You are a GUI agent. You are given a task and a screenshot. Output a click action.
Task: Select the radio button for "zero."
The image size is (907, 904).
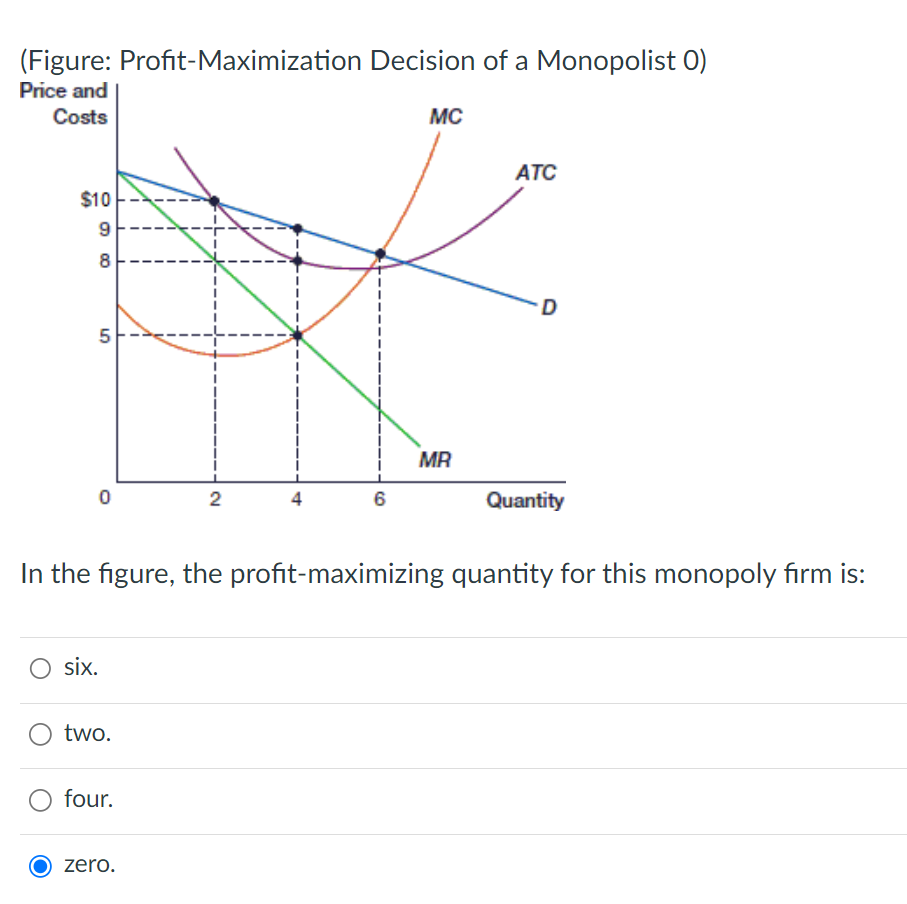click(x=39, y=865)
